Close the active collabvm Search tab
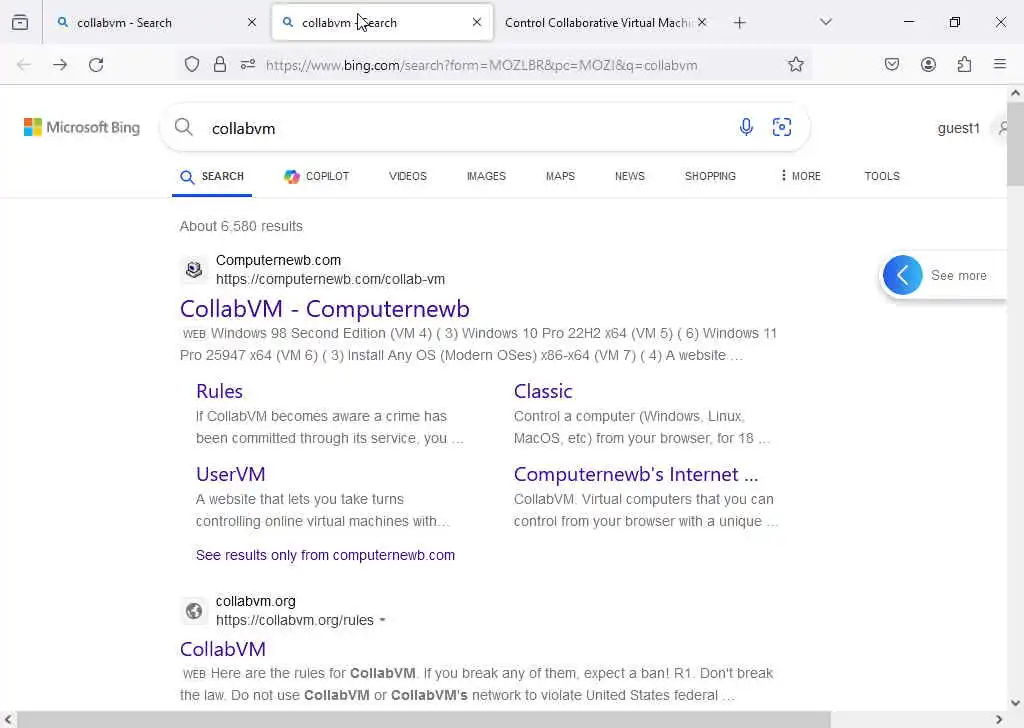This screenshot has width=1024, height=728. click(477, 22)
